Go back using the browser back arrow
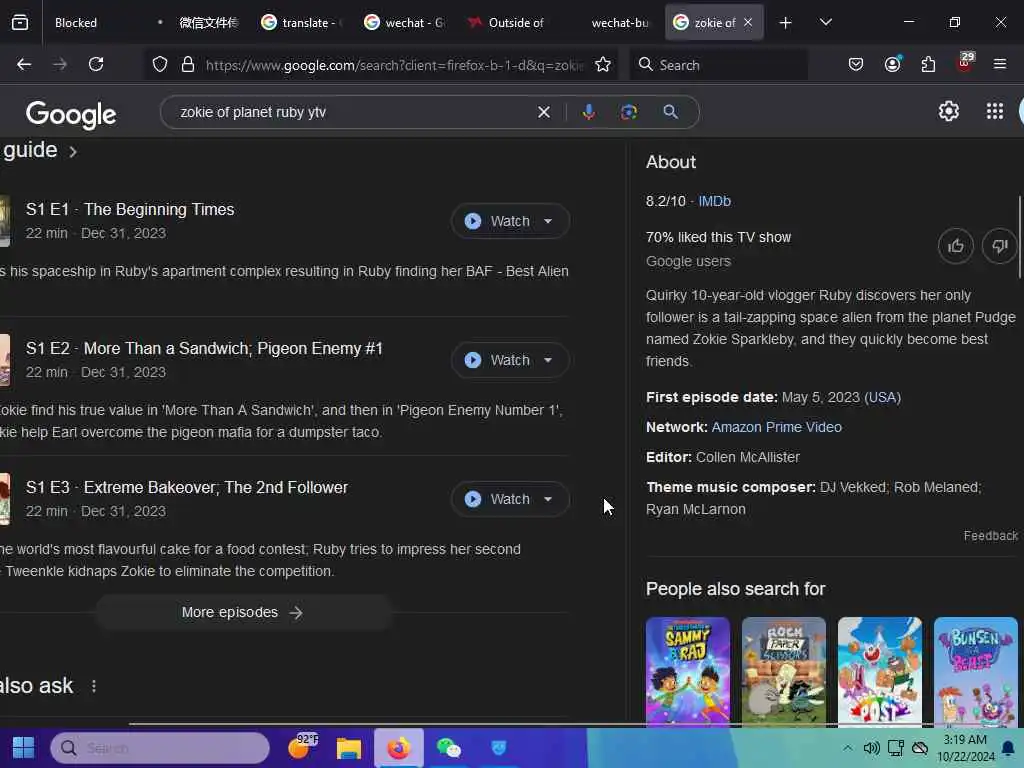The width and height of the screenshot is (1024, 768). pyautogui.click(x=24, y=64)
